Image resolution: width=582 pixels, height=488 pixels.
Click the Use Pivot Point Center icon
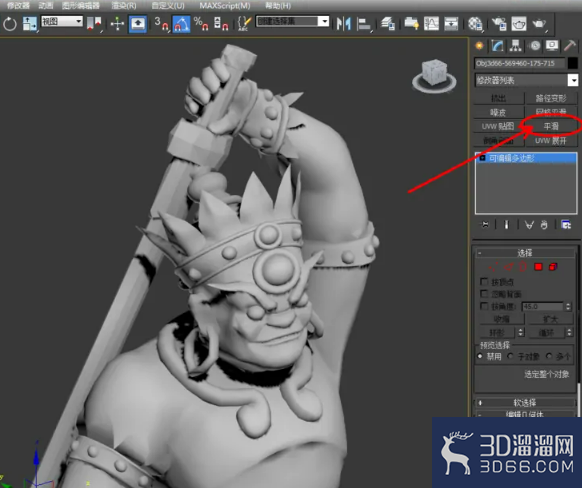(x=94, y=24)
